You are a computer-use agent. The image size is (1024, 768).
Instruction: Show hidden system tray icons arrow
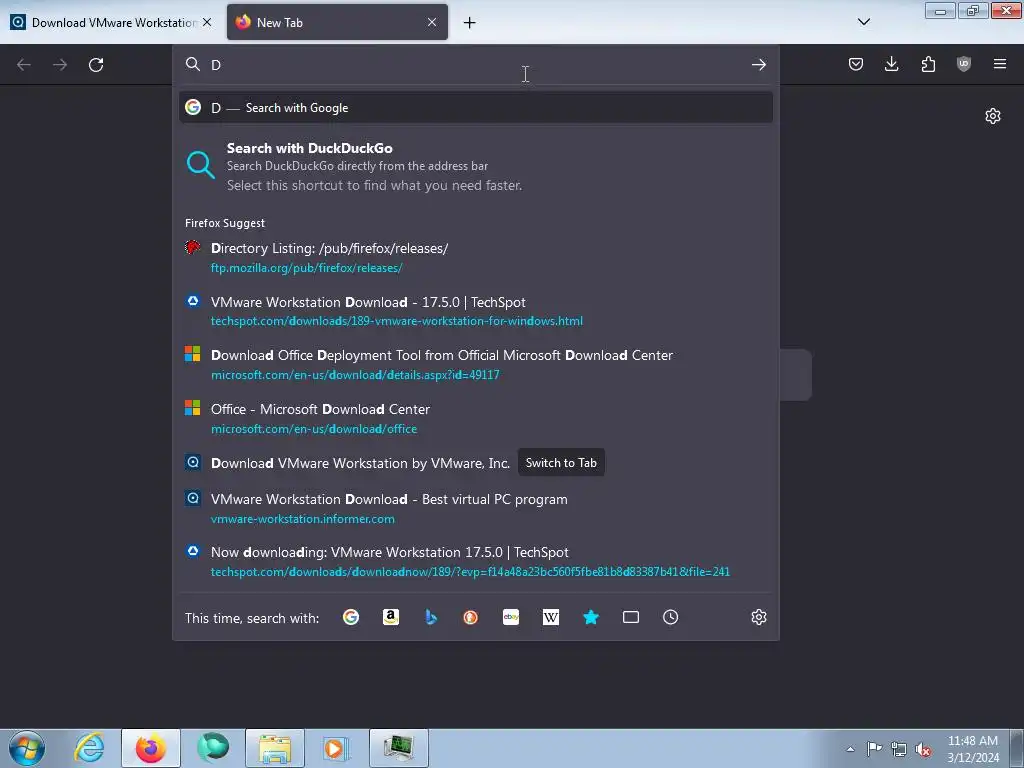850,749
